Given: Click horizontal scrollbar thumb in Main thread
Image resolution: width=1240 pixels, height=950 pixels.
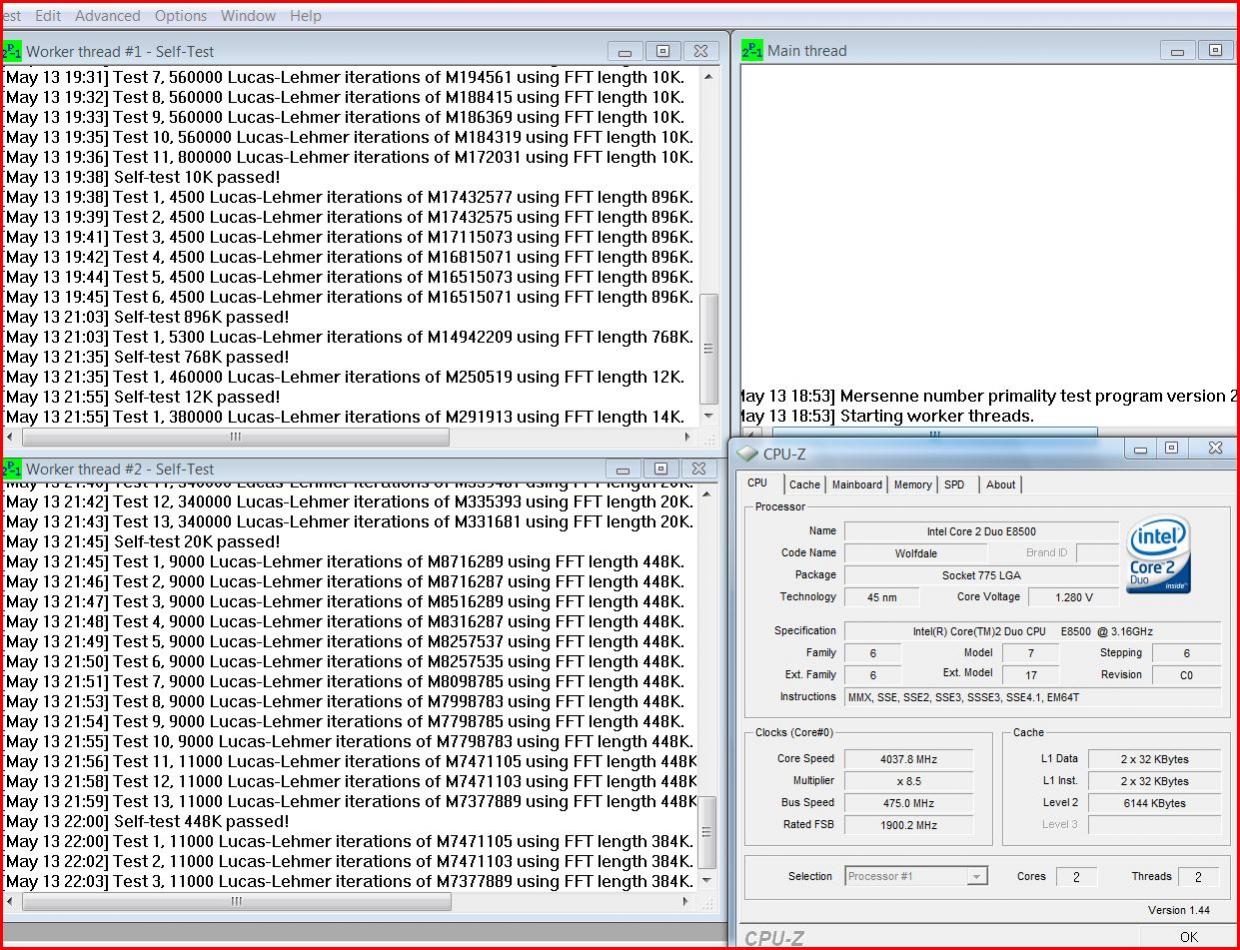Looking at the screenshot, I should click(x=935, y=434).
